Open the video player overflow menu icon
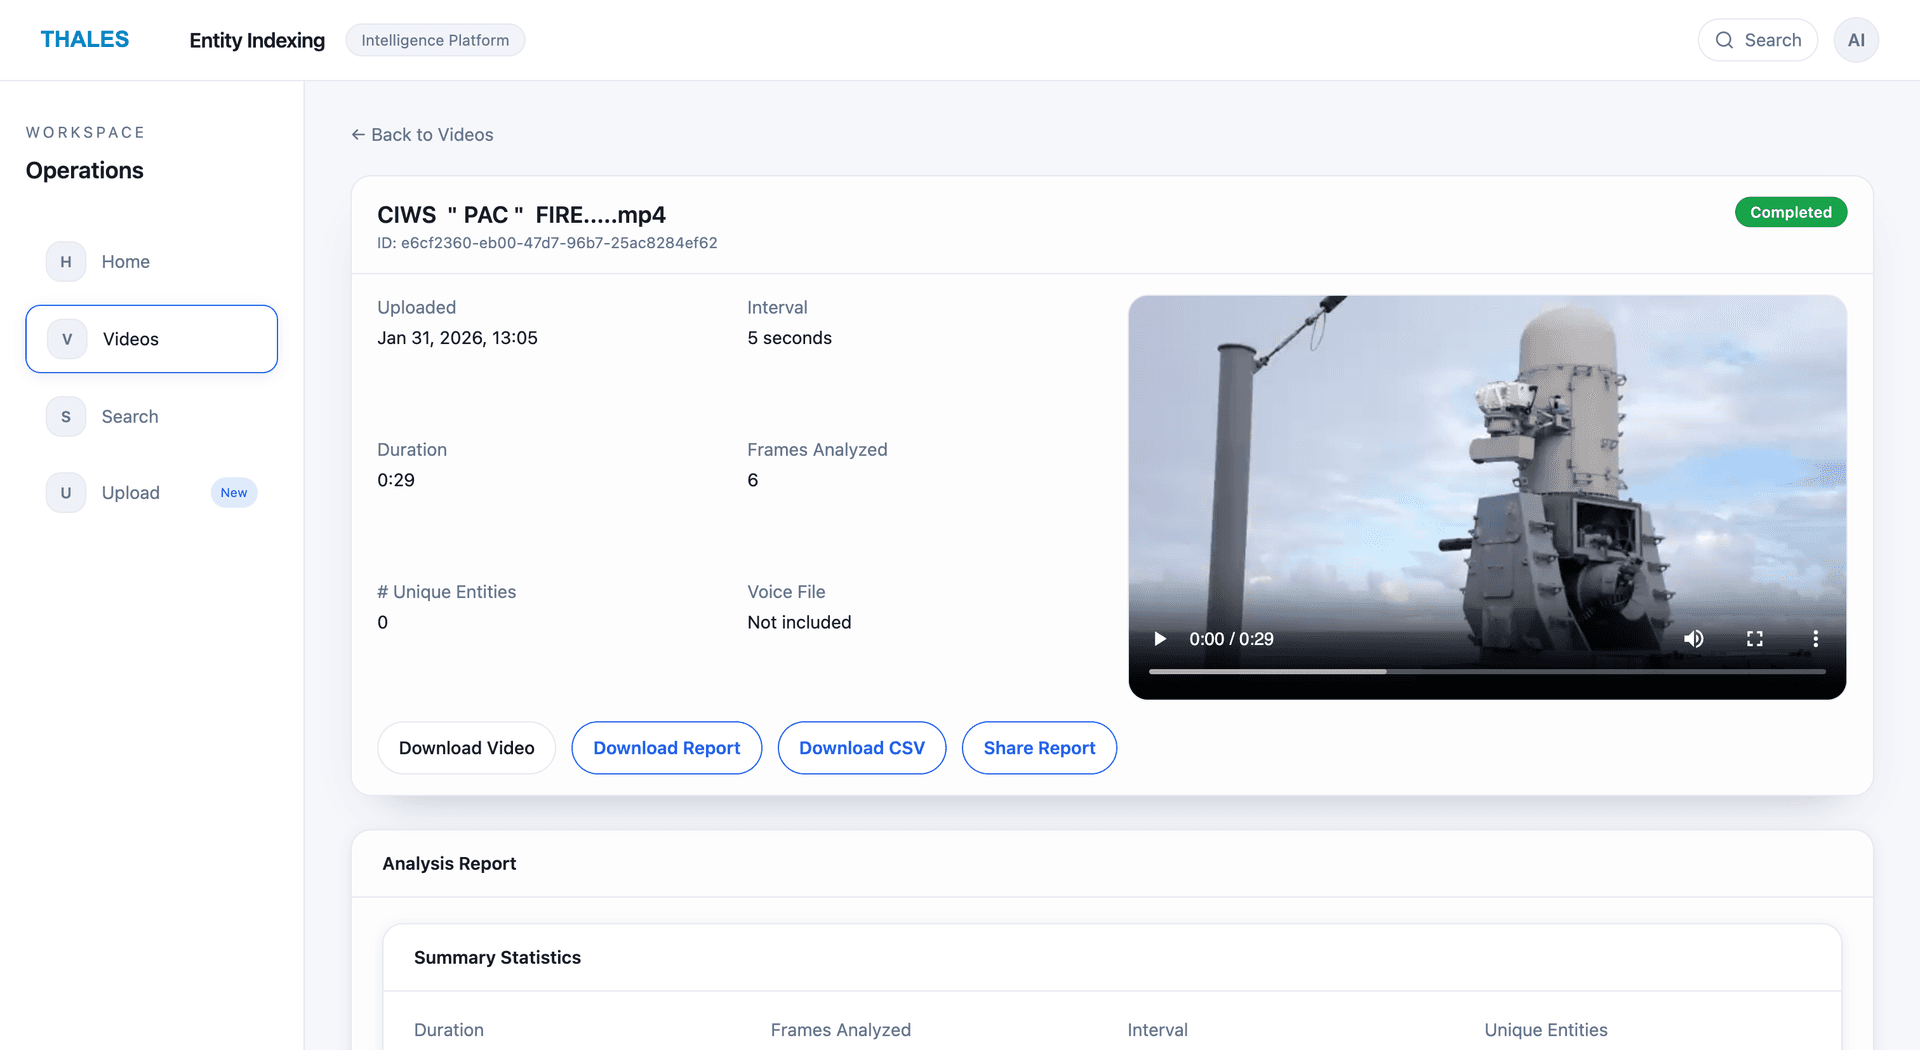The width and height of the screenshot is (1920, 1050). (x=1816, y=638)
